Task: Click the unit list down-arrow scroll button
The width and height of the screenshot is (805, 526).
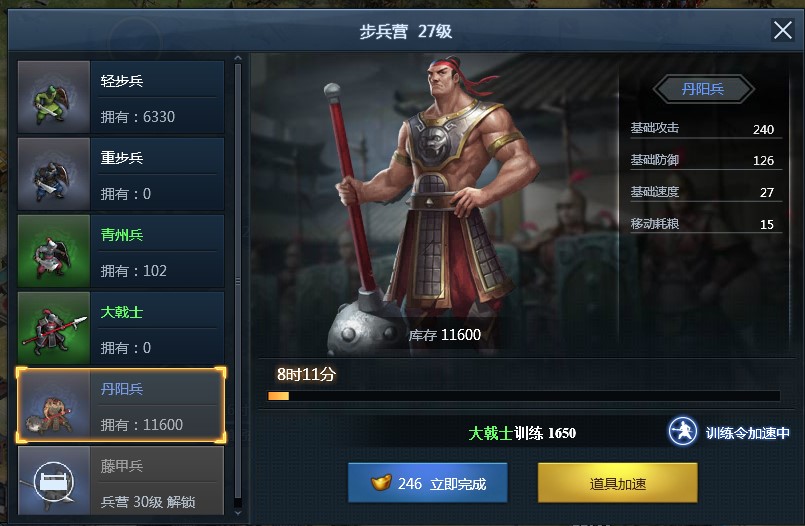Action: coord(238,512)
